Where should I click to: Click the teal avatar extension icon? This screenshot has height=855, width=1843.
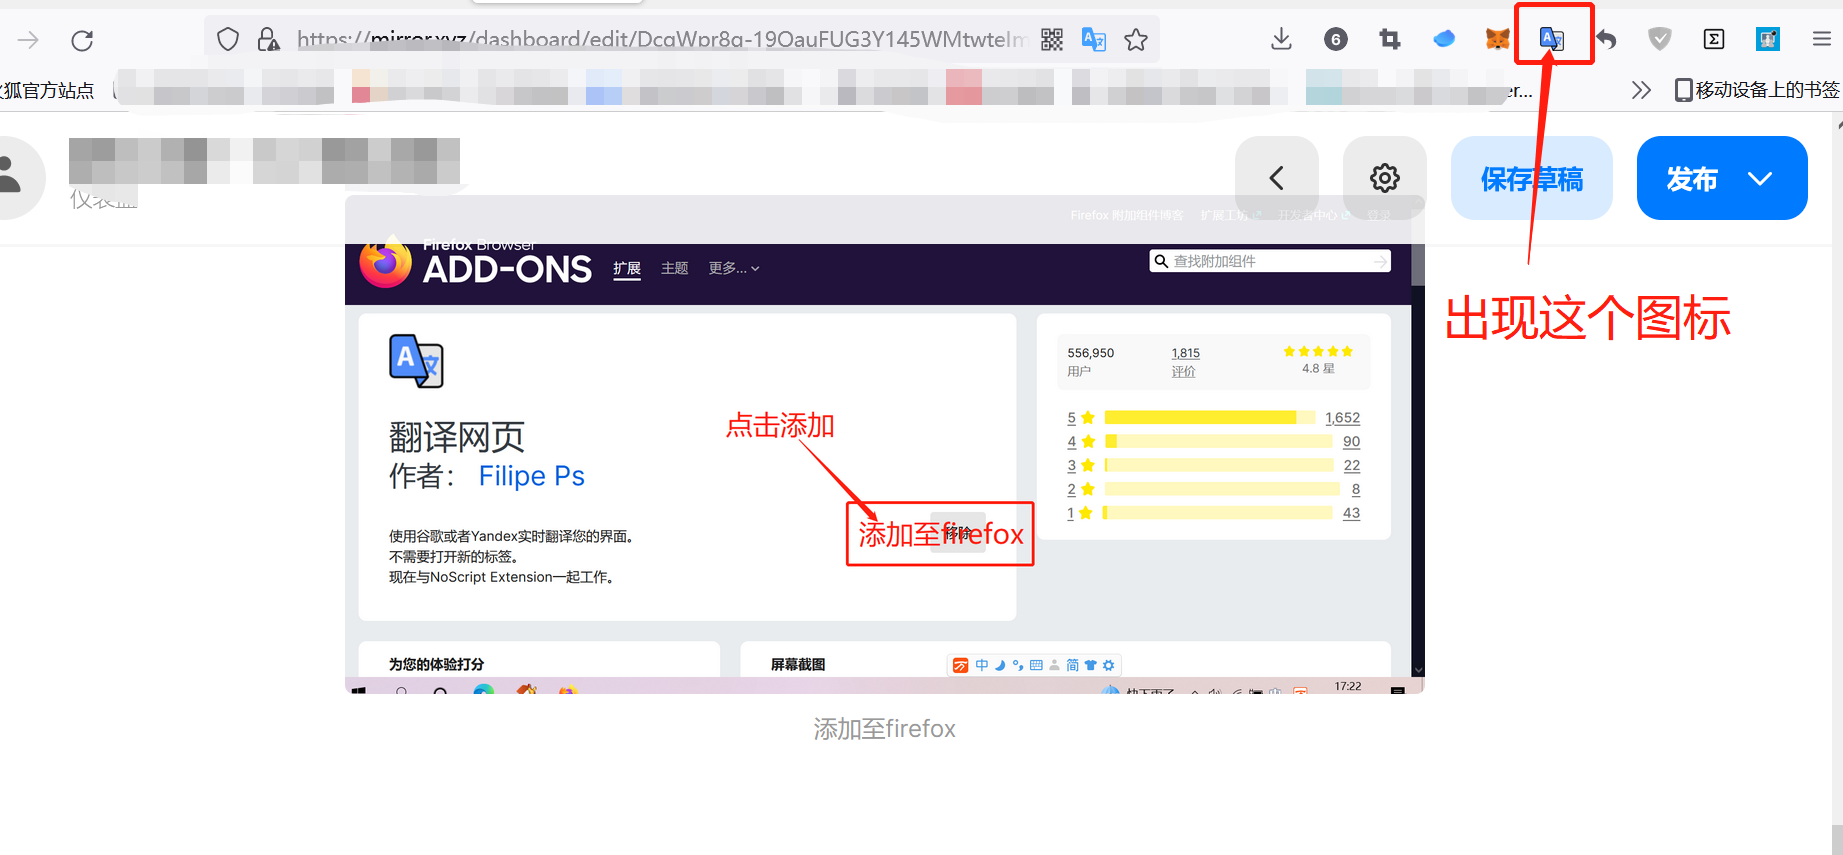[x=1768, y=39]
